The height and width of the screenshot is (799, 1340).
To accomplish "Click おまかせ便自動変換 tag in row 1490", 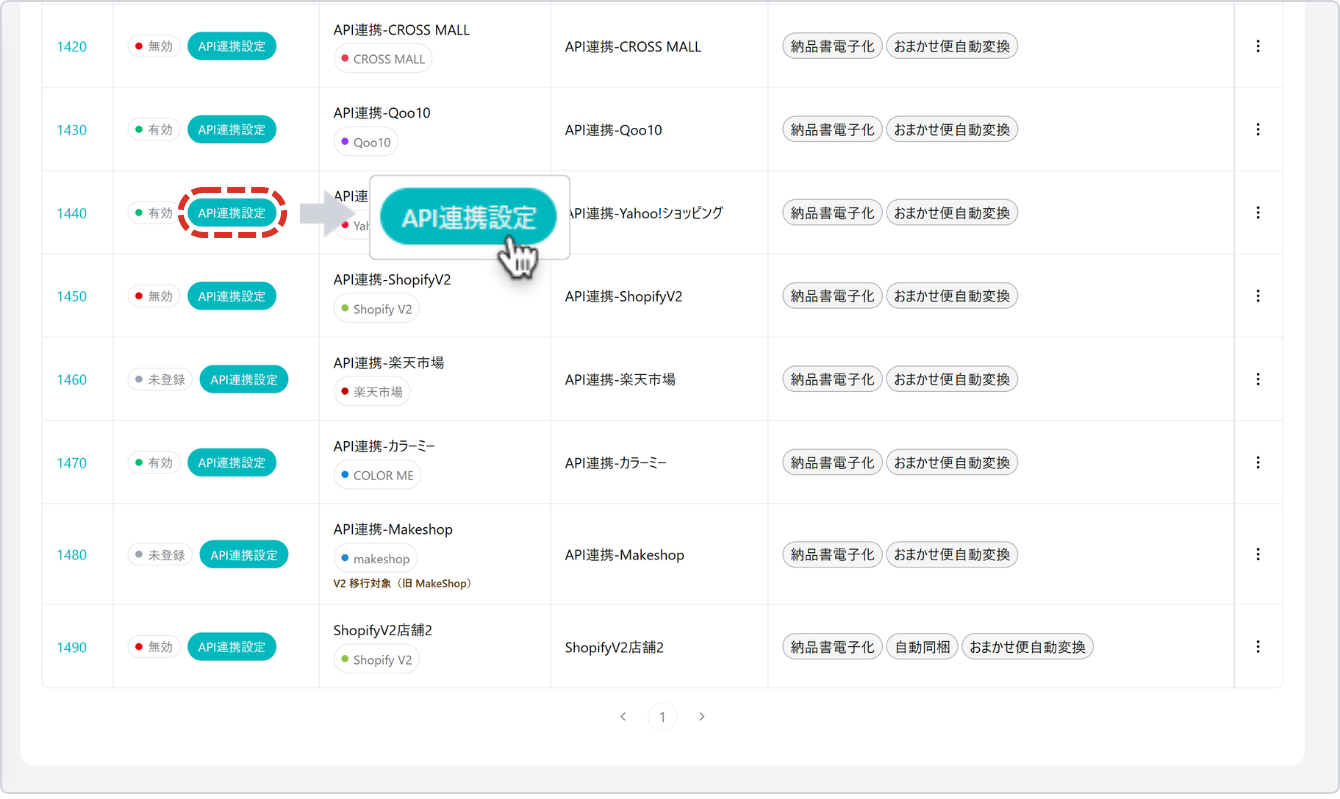I will tap(1028, 647).
